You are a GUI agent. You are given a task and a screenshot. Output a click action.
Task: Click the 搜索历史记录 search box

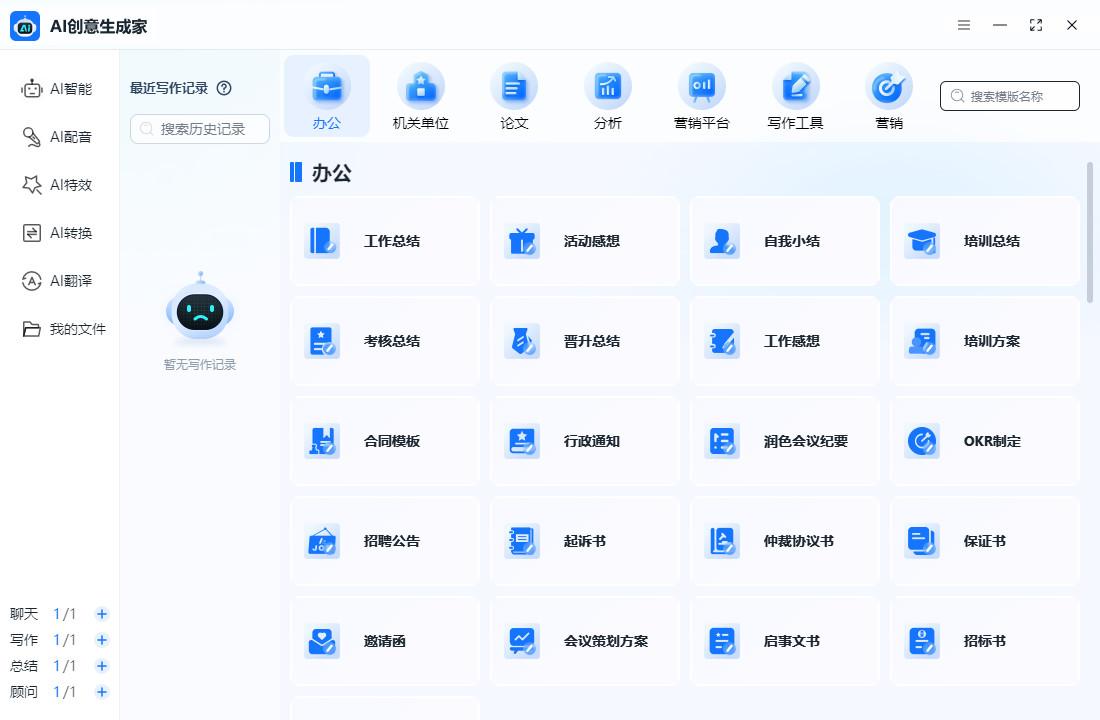pos(199,129)
